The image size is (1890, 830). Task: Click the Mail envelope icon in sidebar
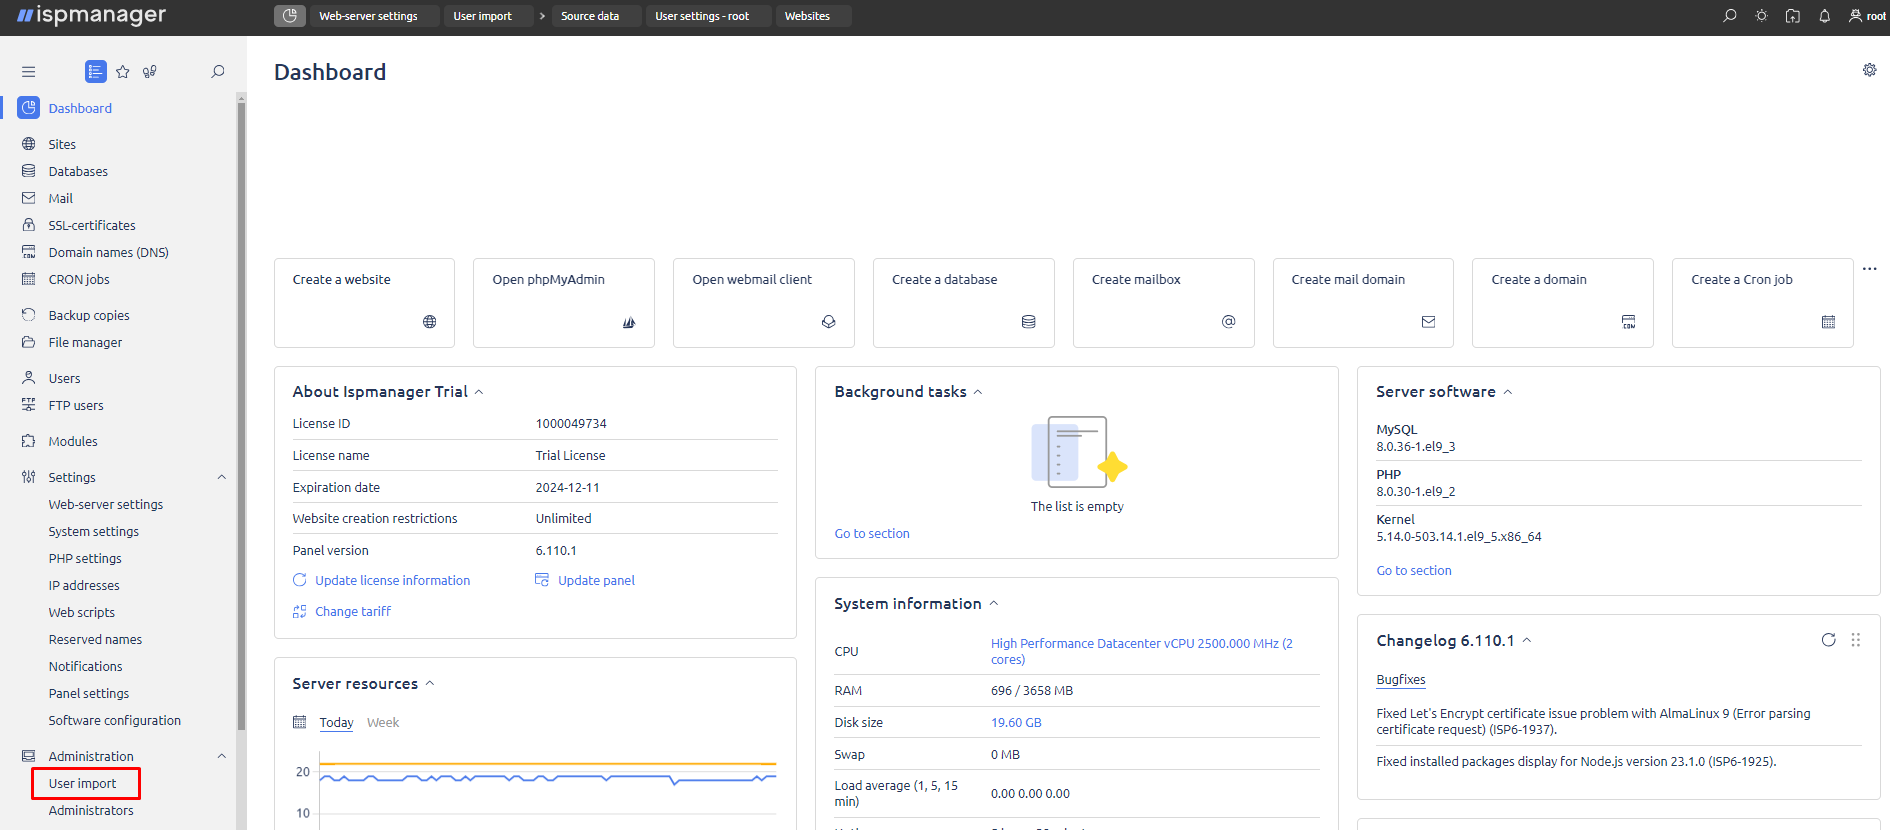[x=29, y=198]
